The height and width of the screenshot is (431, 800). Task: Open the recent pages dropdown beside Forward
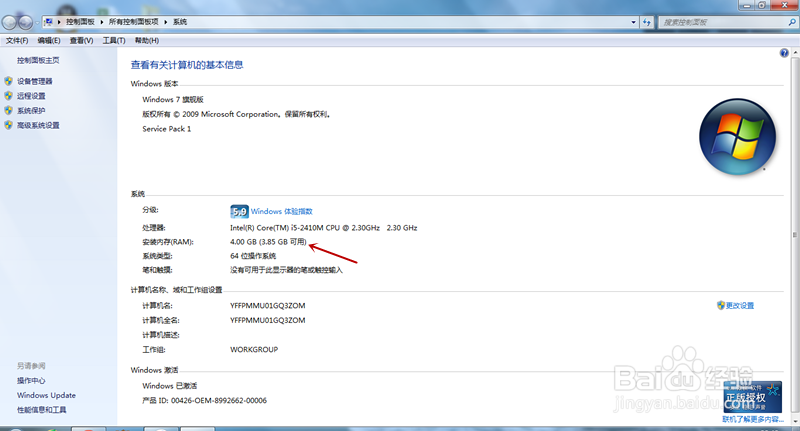coord(37,23)
